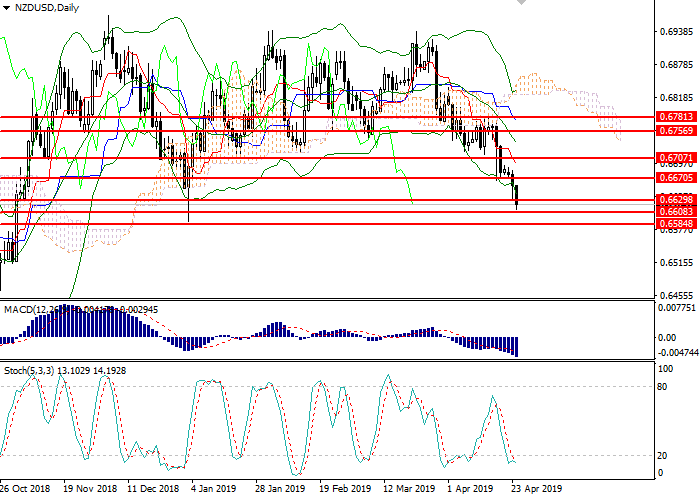The width and height of the screenshot is (700, 500).
Task: Click the 0.69385 price axis value
Action: pos(676,32)
